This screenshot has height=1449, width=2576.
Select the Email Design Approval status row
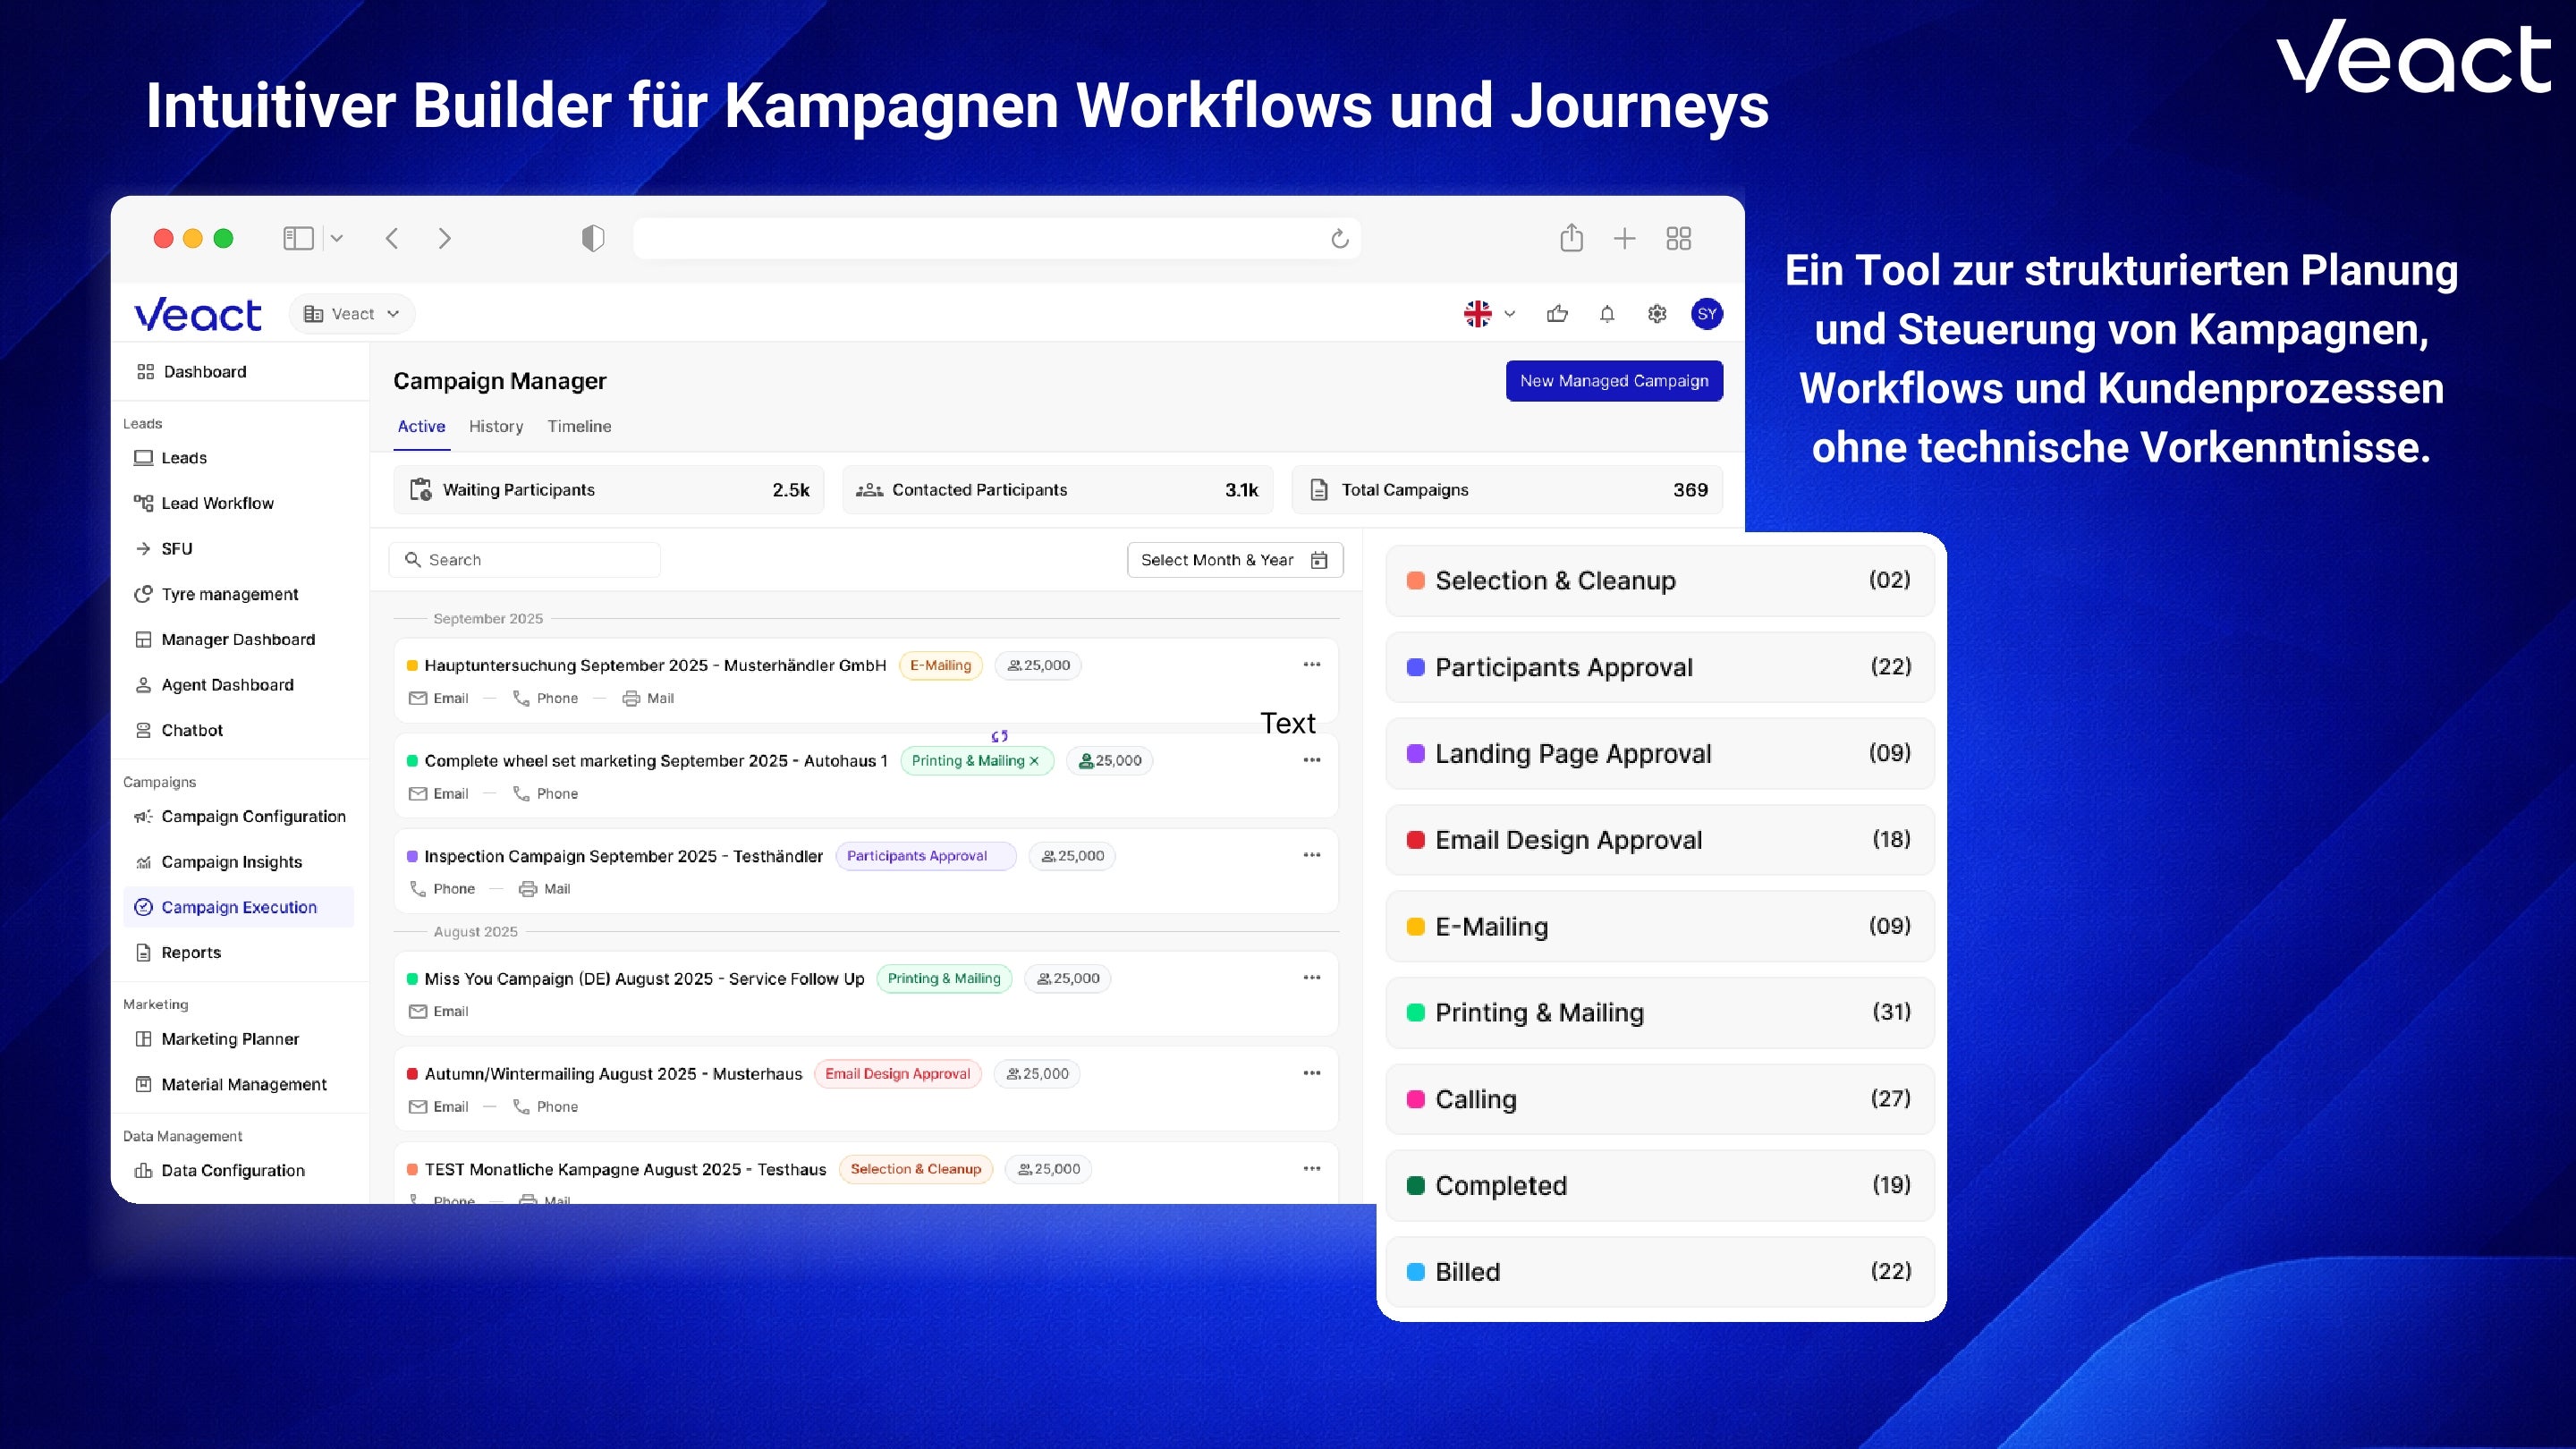tap(1659, 840)
